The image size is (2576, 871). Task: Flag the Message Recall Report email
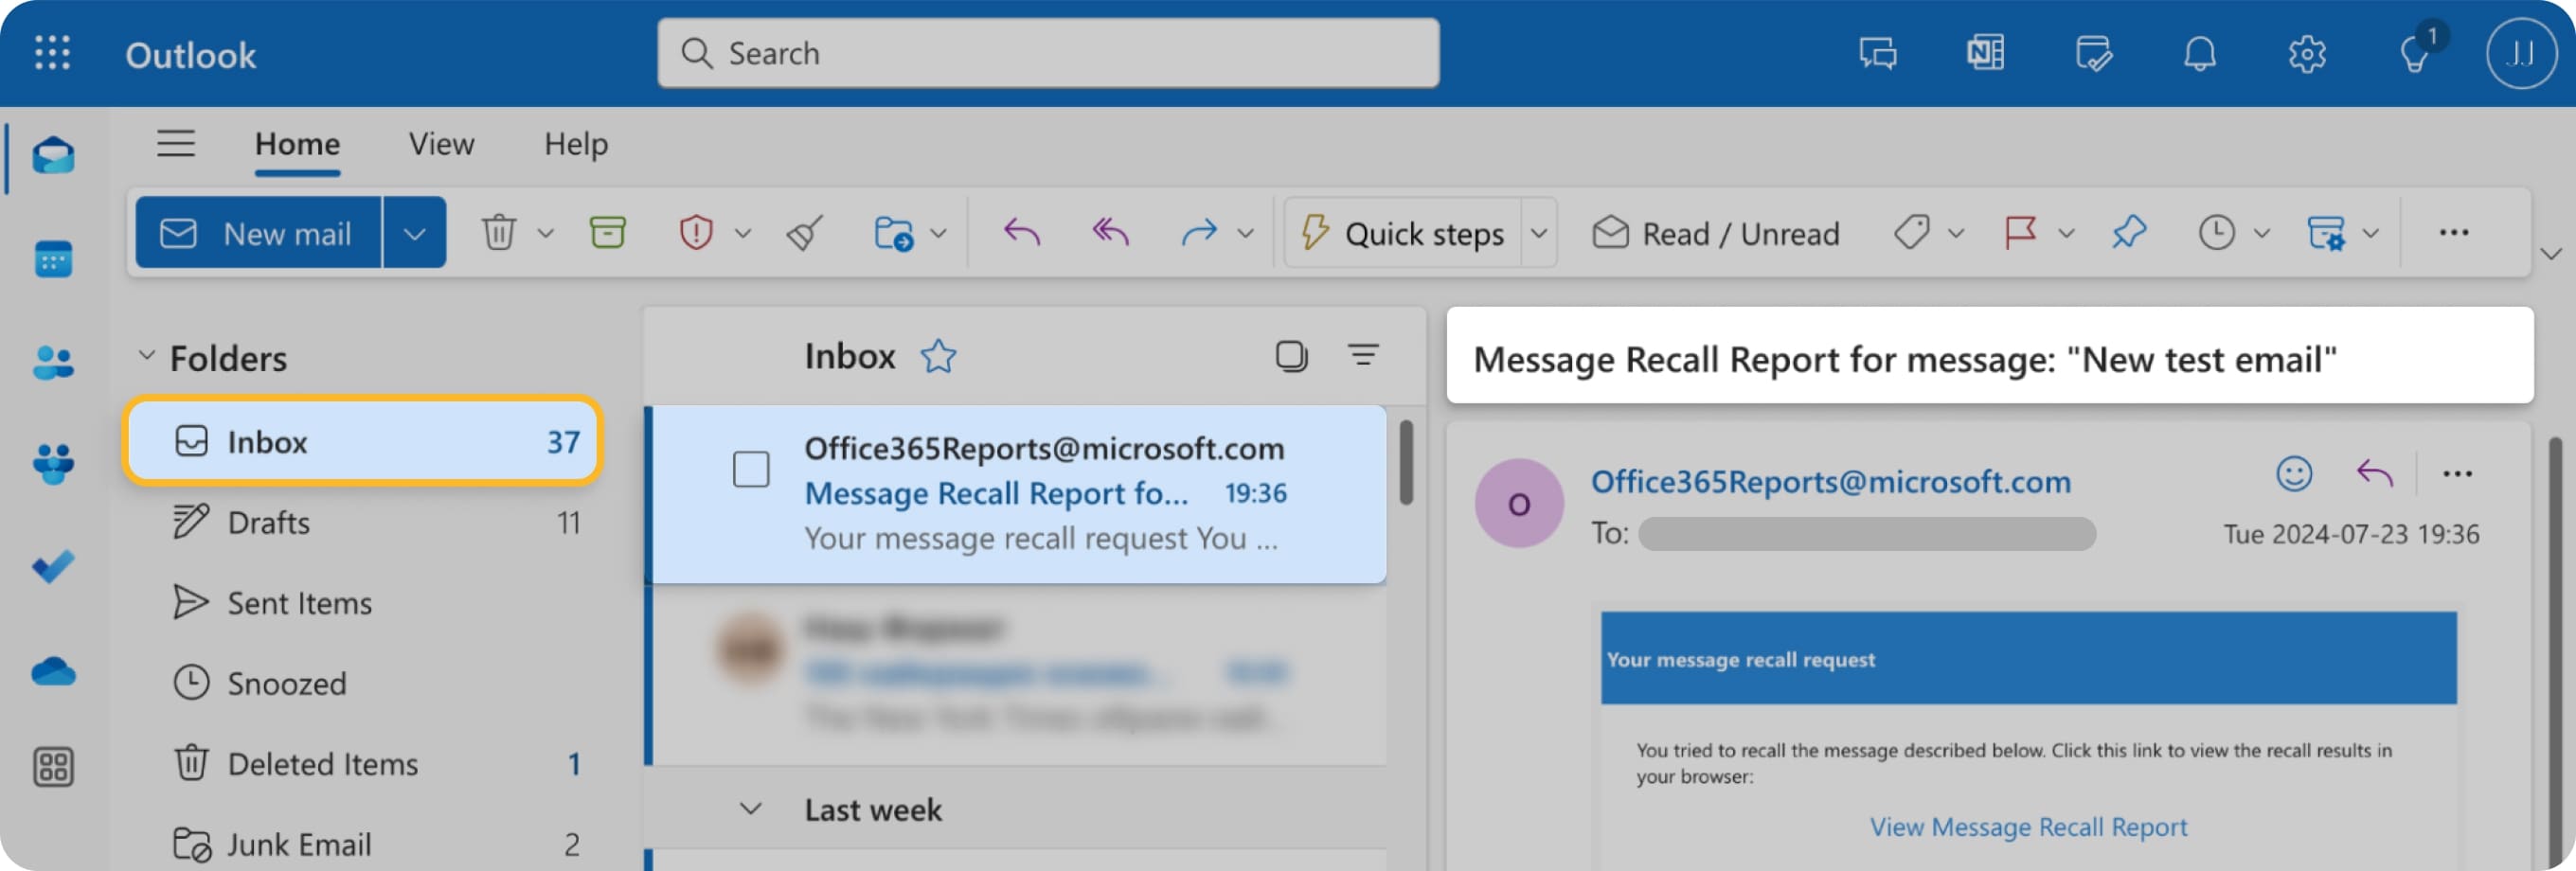[2022, 232]
